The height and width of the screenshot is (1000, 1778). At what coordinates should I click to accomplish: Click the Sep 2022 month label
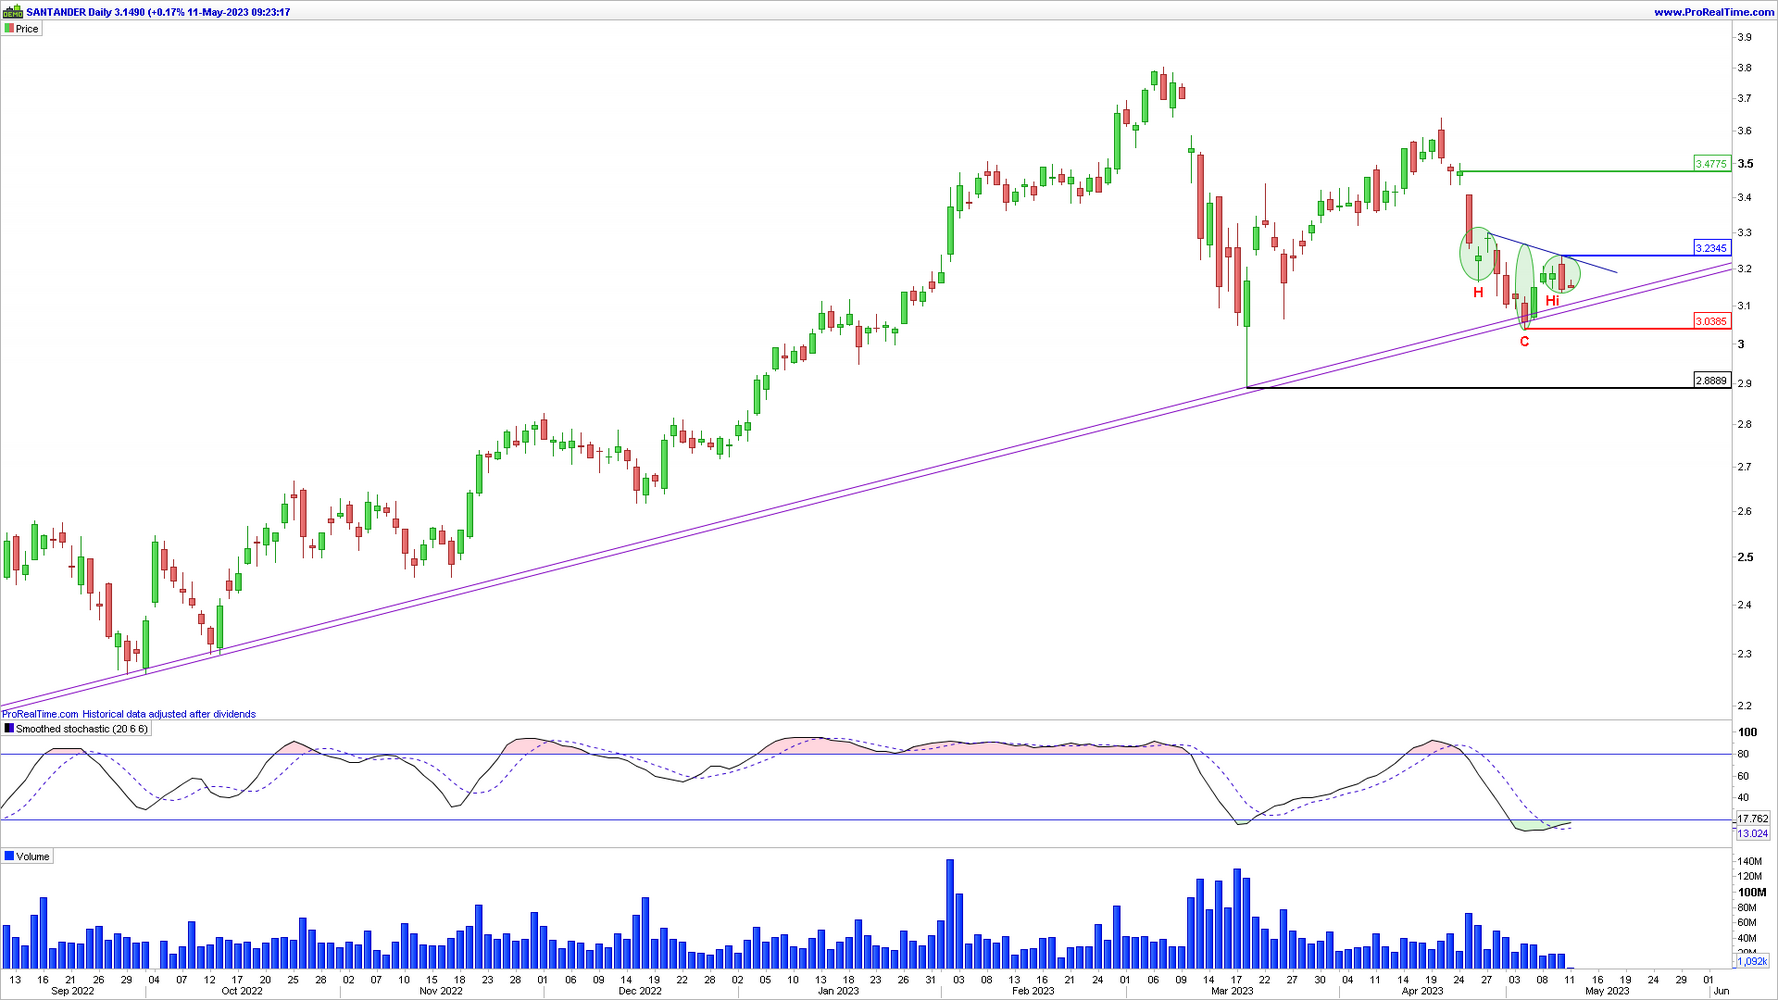(x=72, y=992)
